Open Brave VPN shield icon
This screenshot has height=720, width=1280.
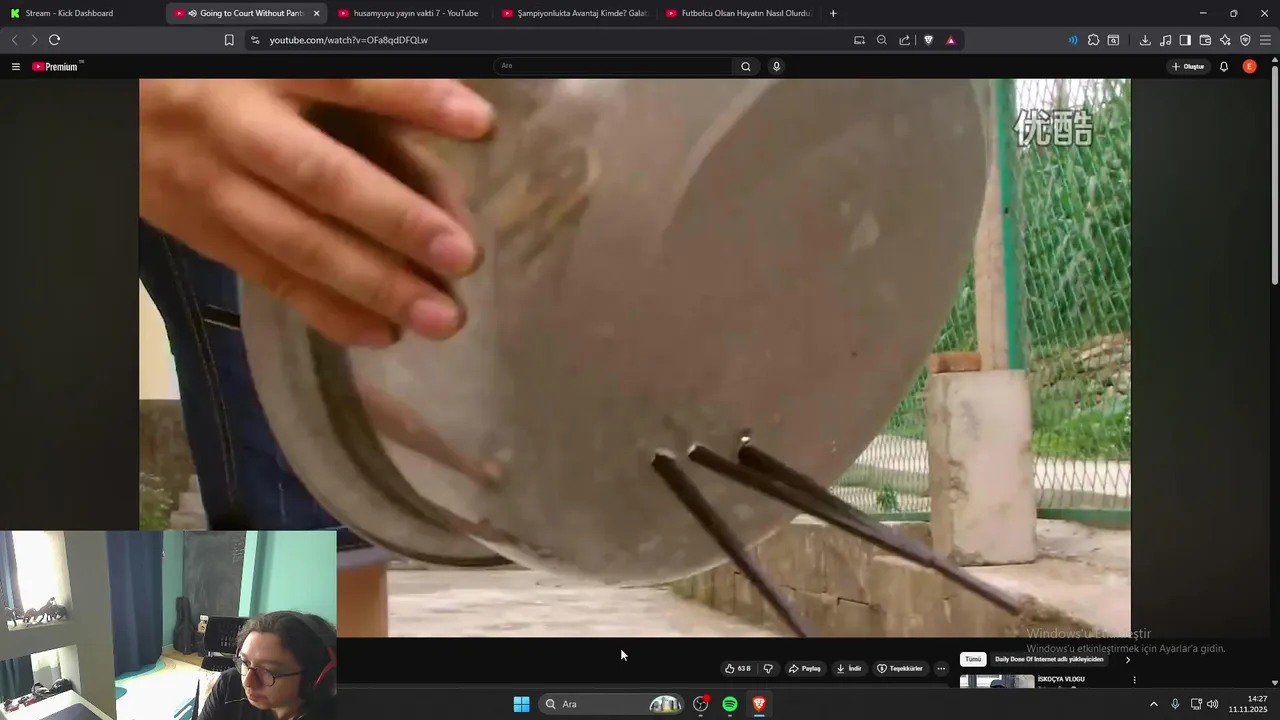(1245, 40)
